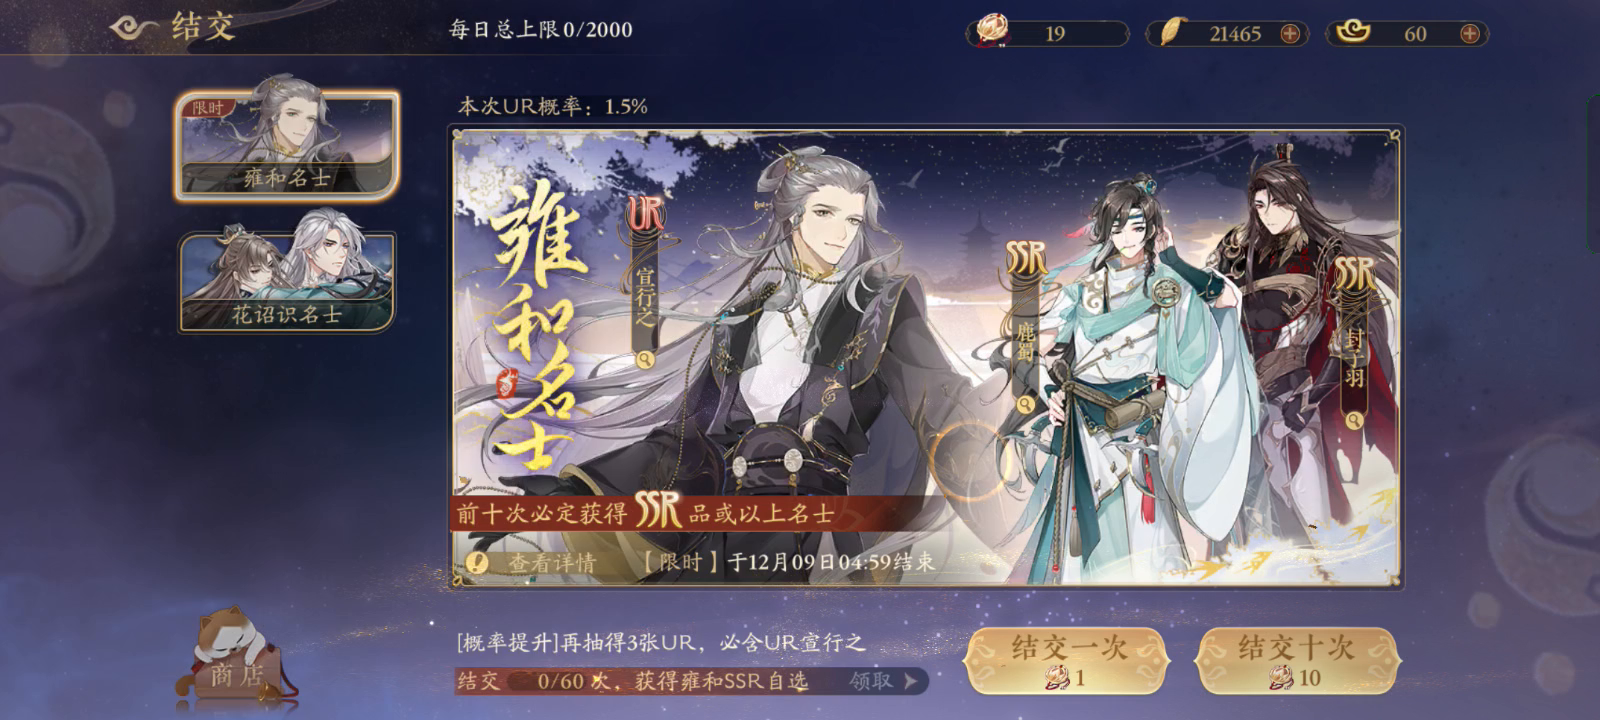The image size is (1600, 720).
Task: Tap the 前十次必定获得SSR red ribbon
Action: [x=690, y=514]
